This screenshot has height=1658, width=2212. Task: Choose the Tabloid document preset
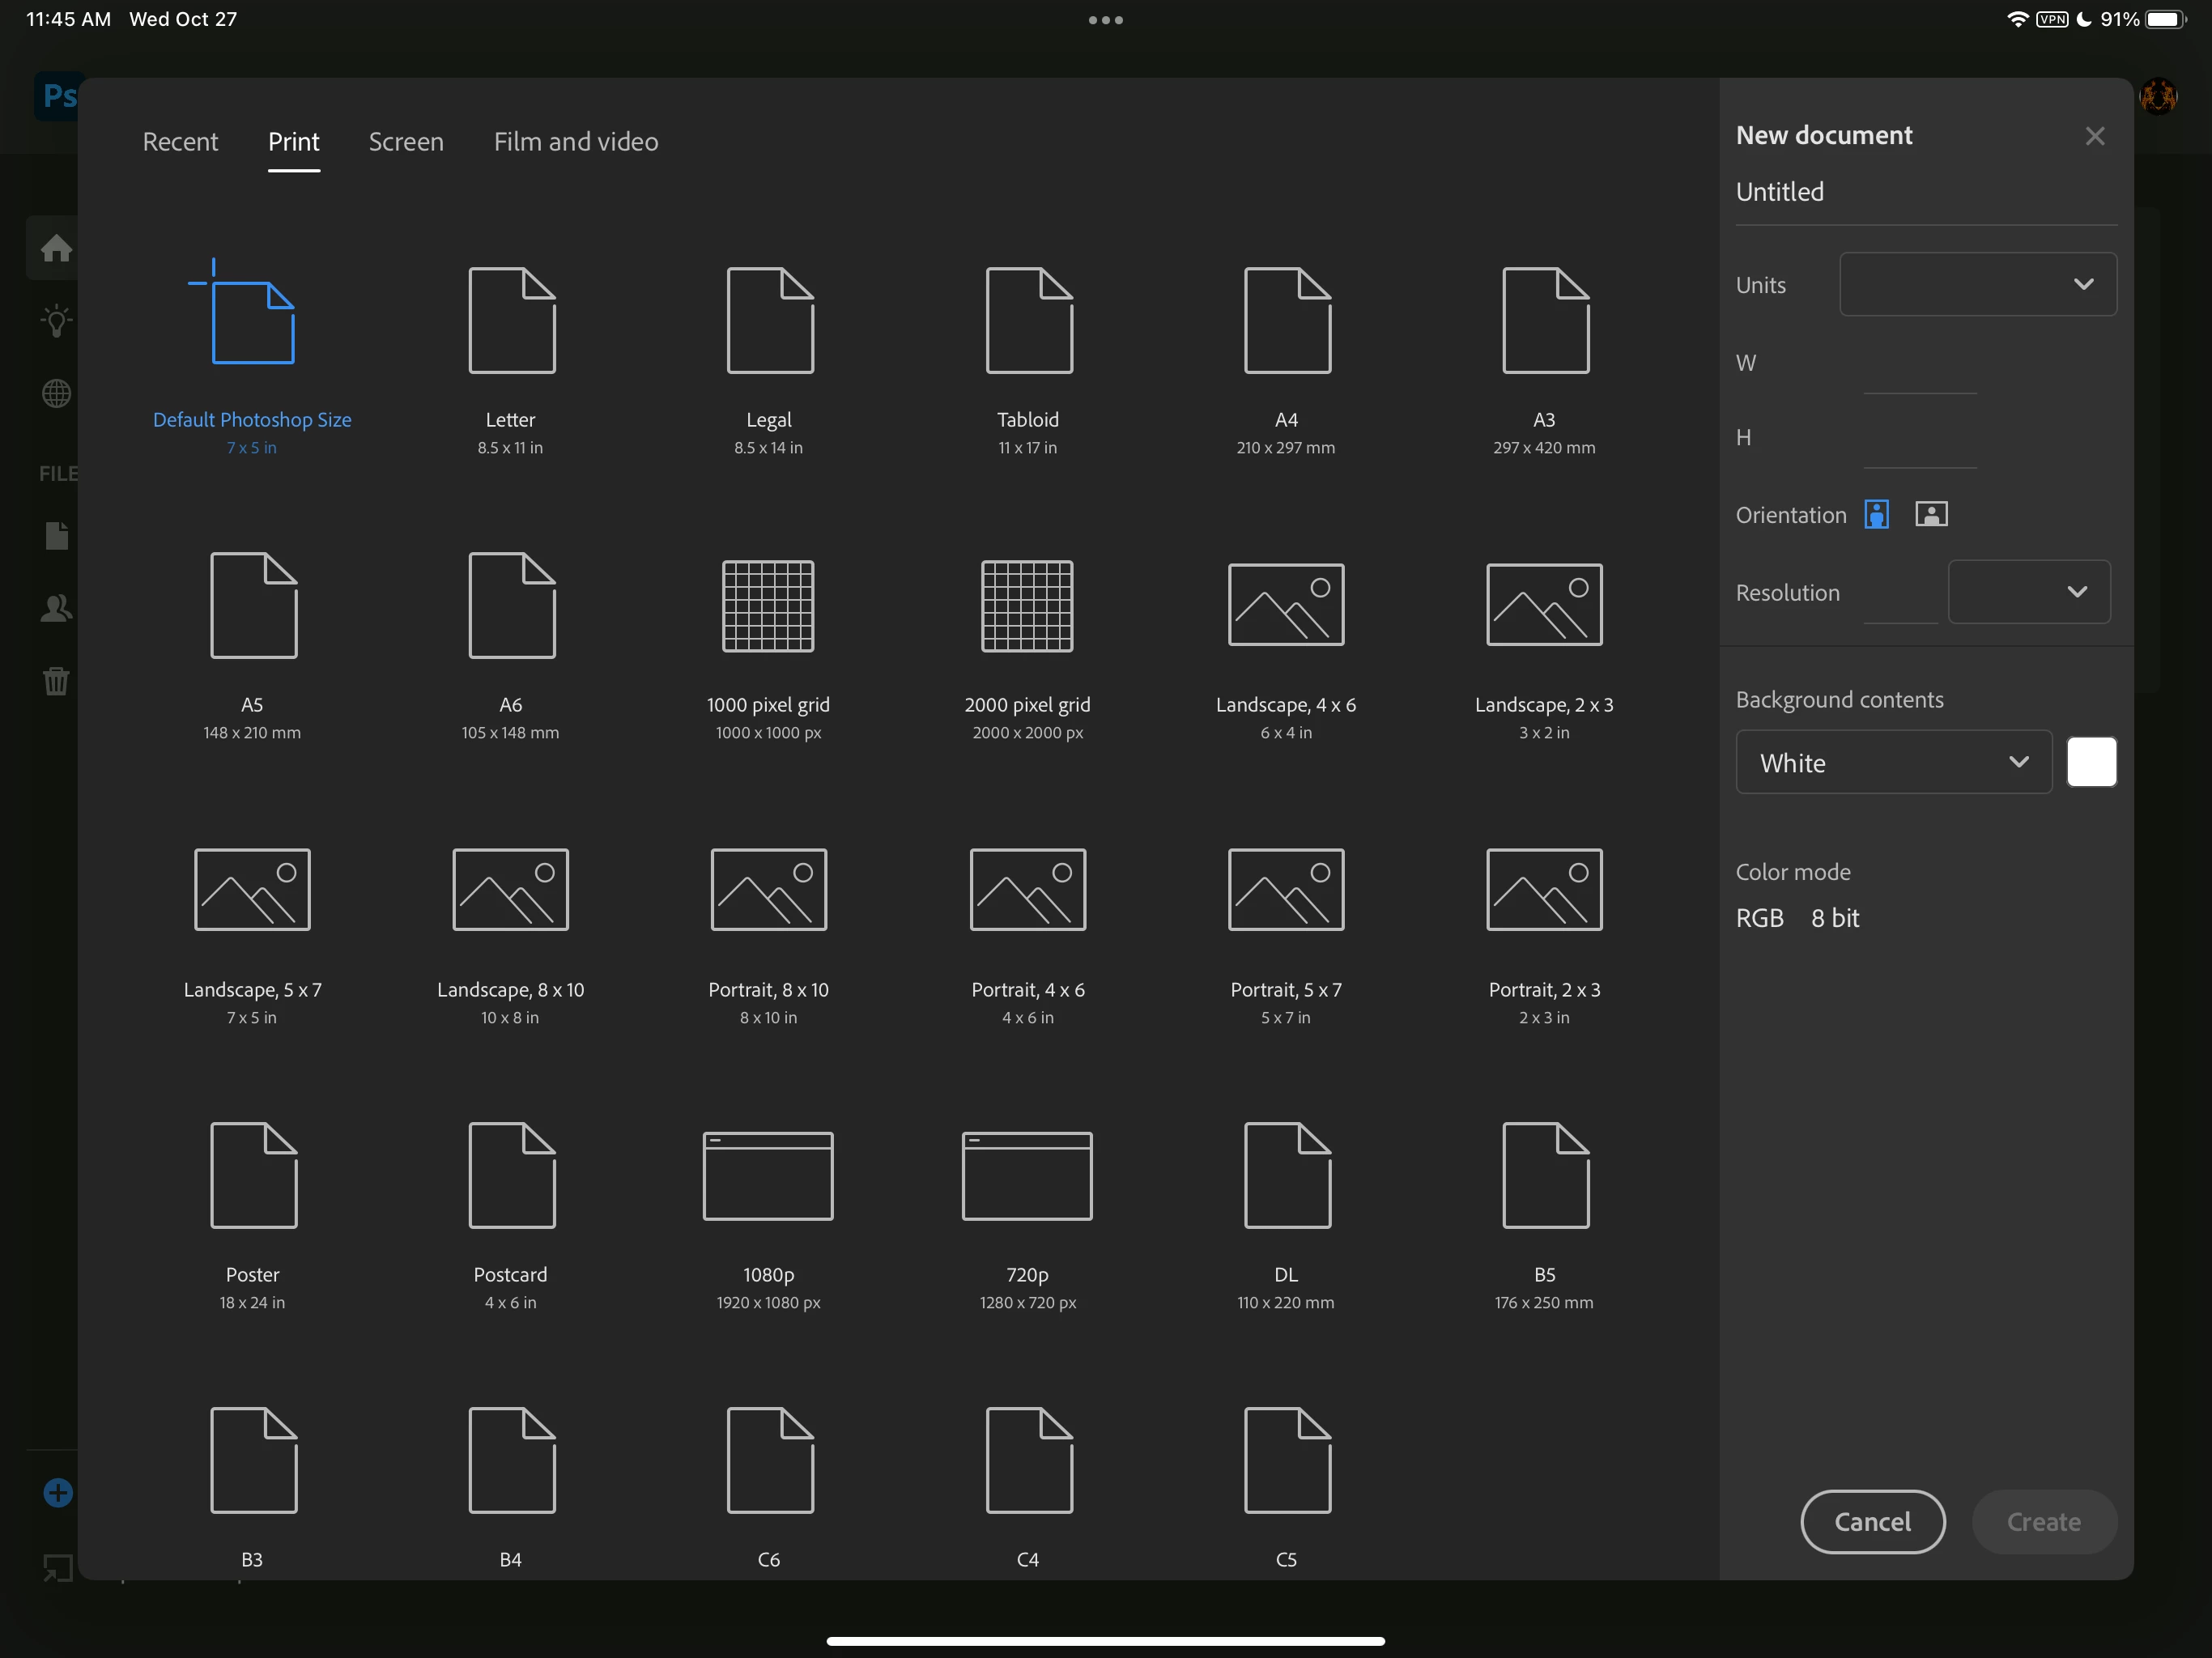pyautogui.click(x=1028, y=320)
